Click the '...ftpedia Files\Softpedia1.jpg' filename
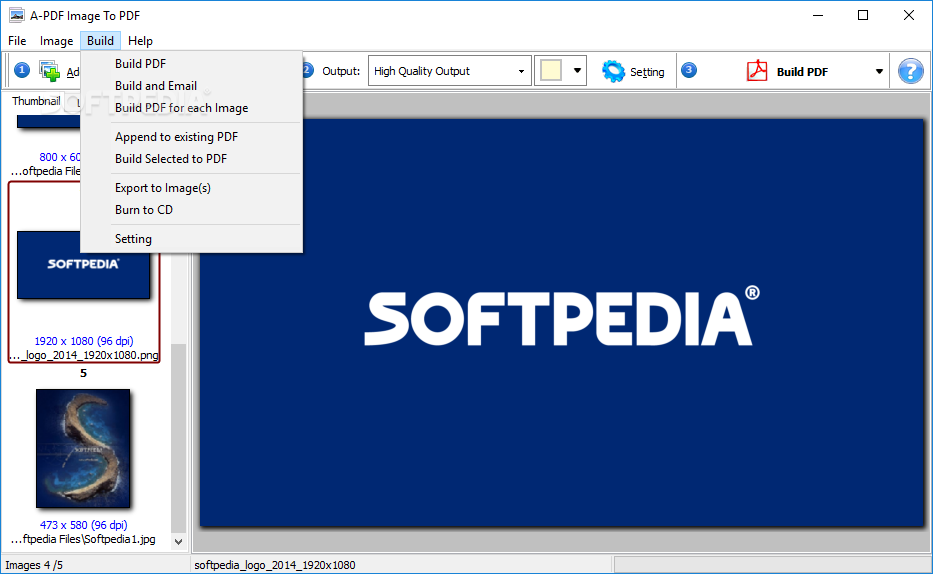This screenshot has height=574, width=933. (x=83, y=539)
